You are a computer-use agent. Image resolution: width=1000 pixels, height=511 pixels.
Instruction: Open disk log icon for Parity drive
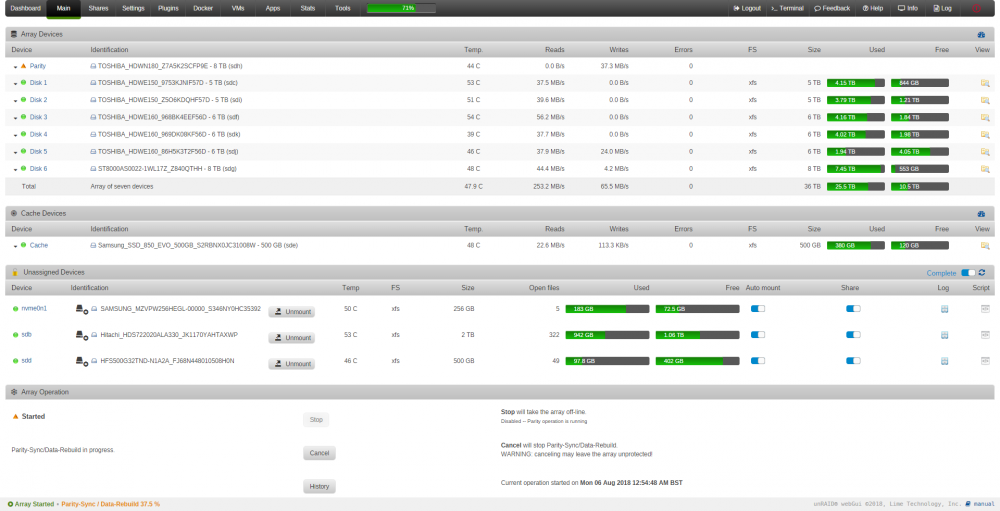point(93,66)
